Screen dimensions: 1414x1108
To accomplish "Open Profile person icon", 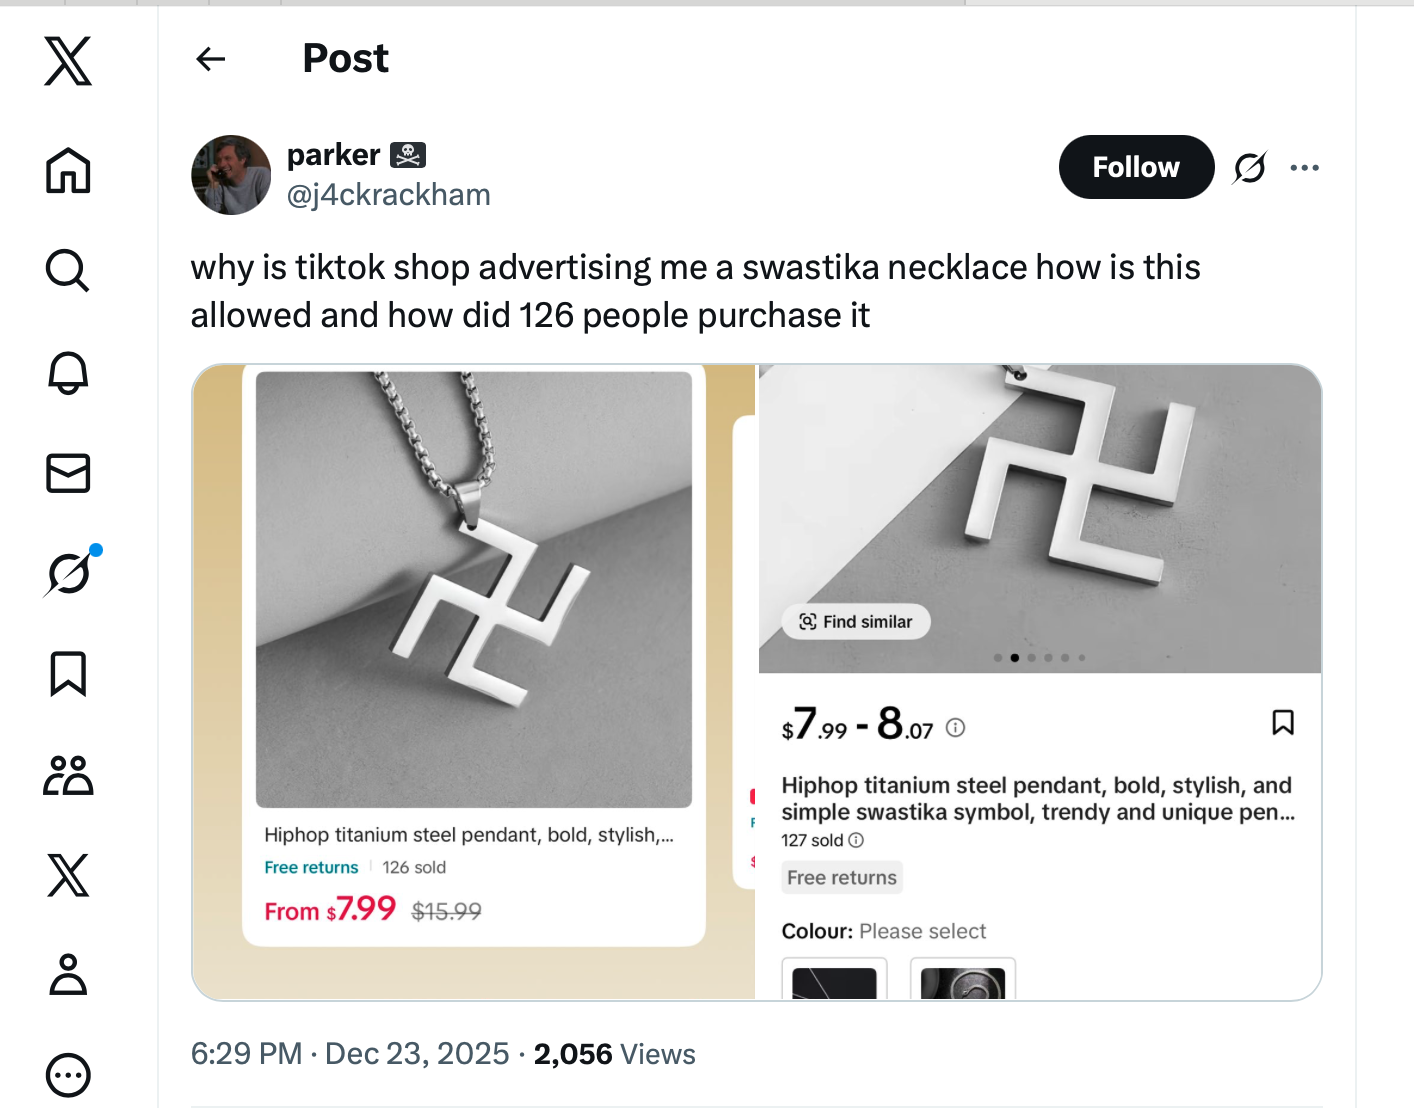I will [x=68, y=975].
